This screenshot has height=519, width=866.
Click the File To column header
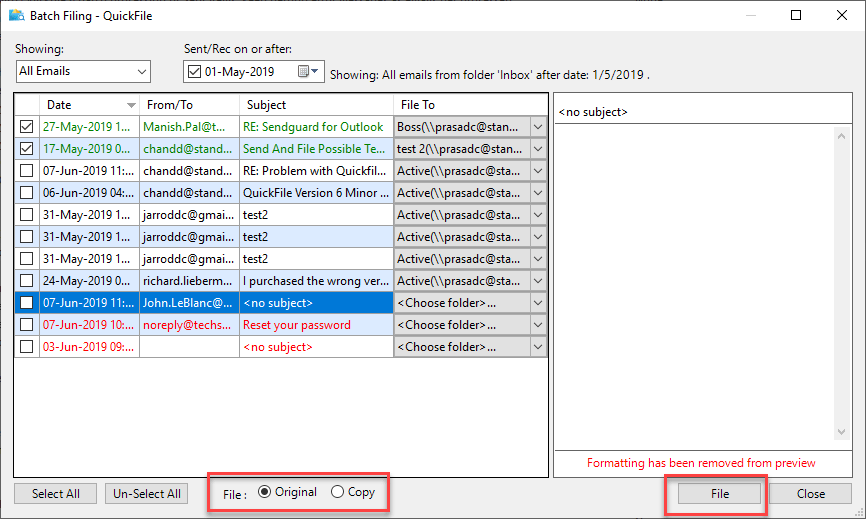pyautogui.click(x=470, y=105)
